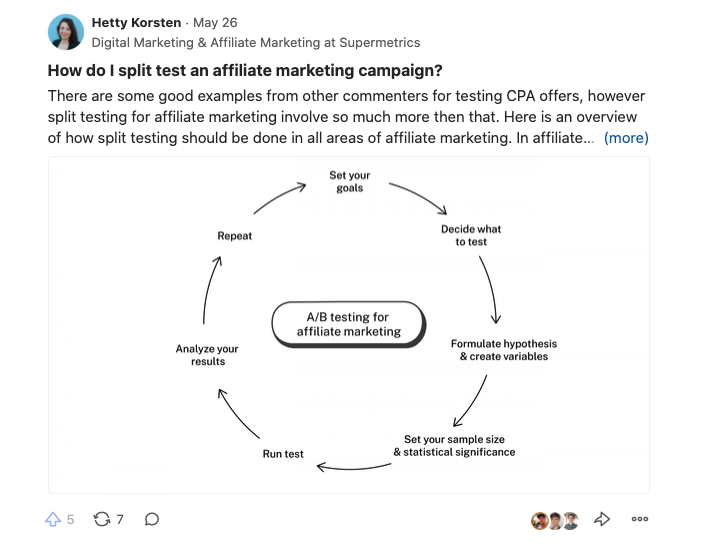The image size is (722, 546).
Task: Click 'Set your goals' in the diagram
Action: click(349, 181)
